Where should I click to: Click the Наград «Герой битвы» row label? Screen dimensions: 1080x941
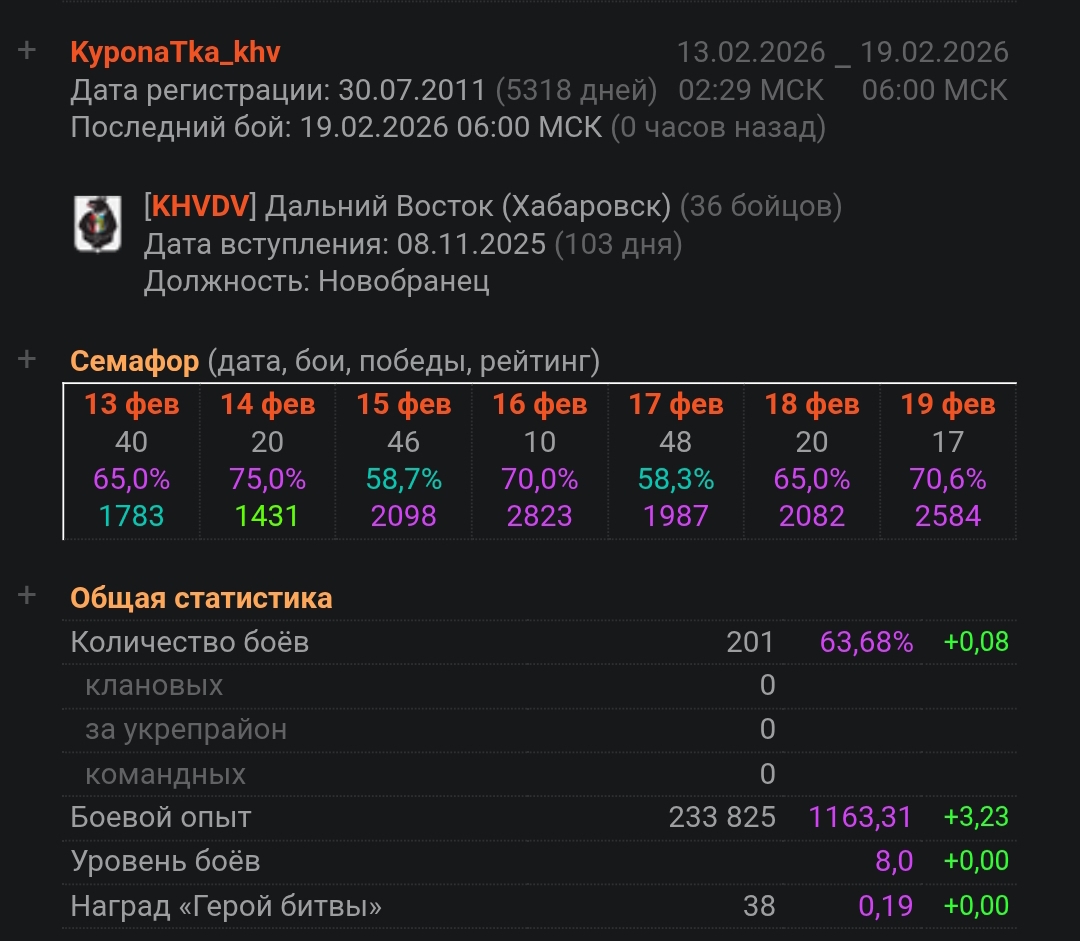(226, 906)
